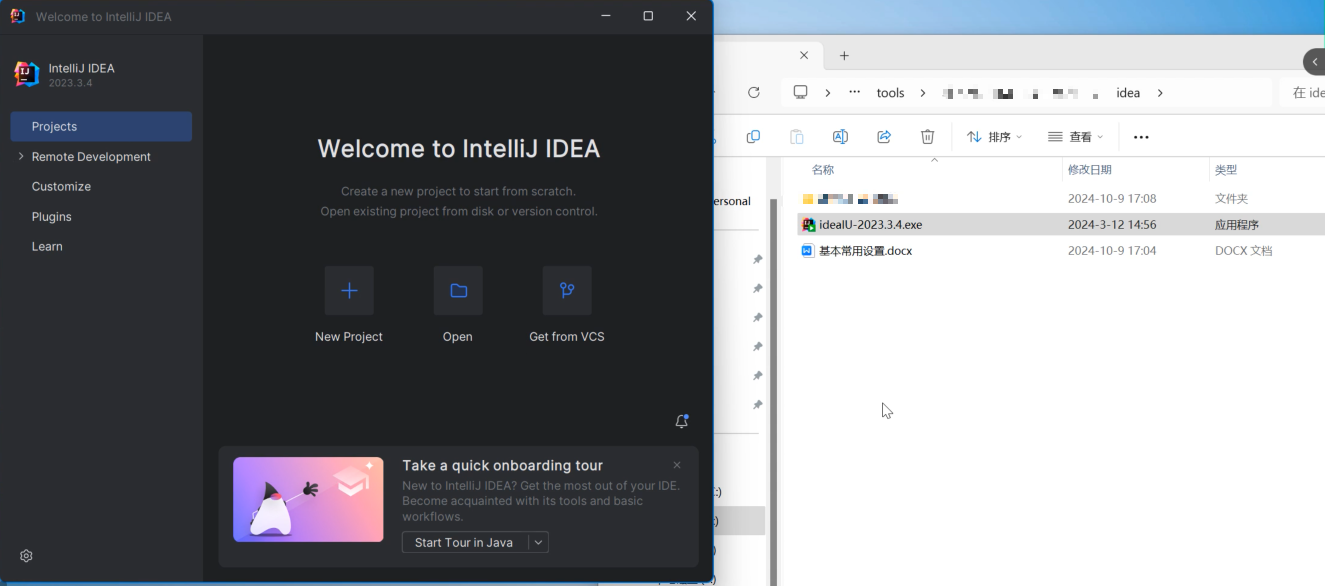This screenshot has width=1325, height=586.
Task: Click the Copy icon in Explorer toolbar
Action: click(x=753, y=137)
